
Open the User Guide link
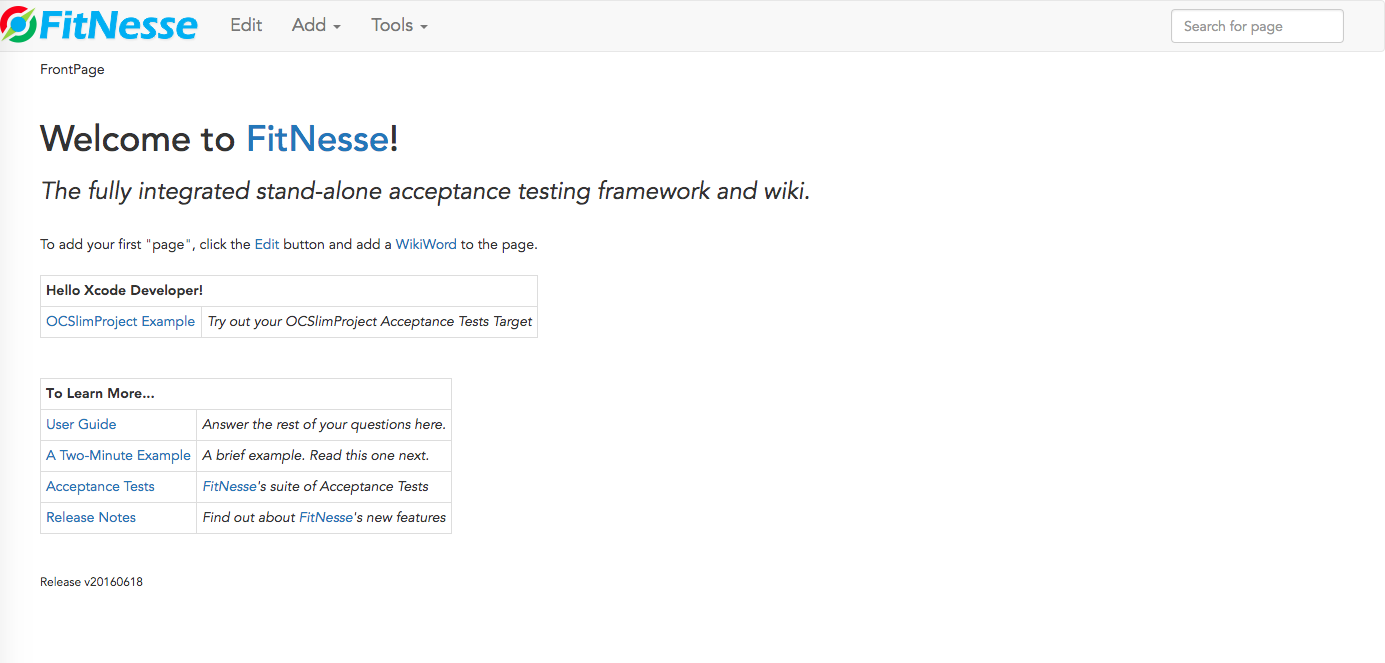[81, 424]
